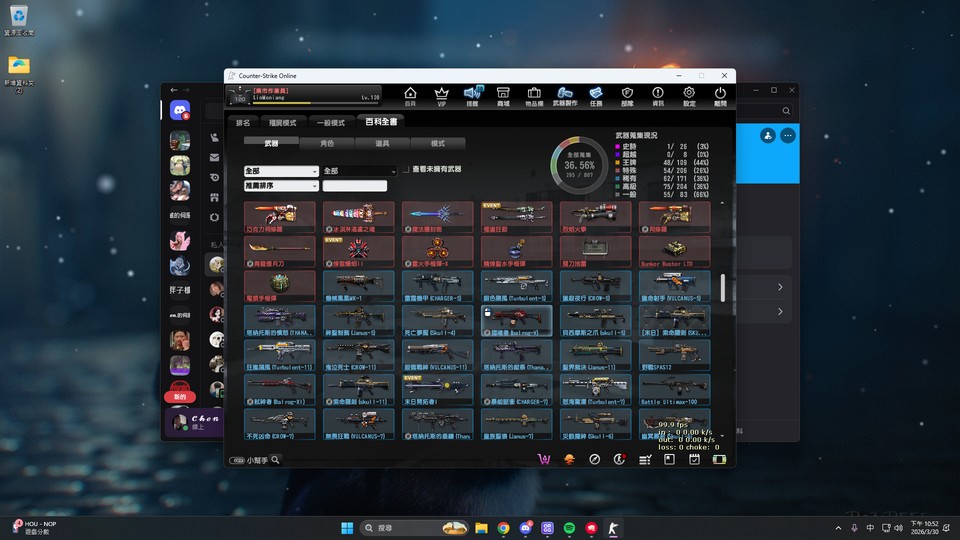Click the 部隊 clan shield icon
This screenshot has width=960, height=540.
tap(627, 95)
